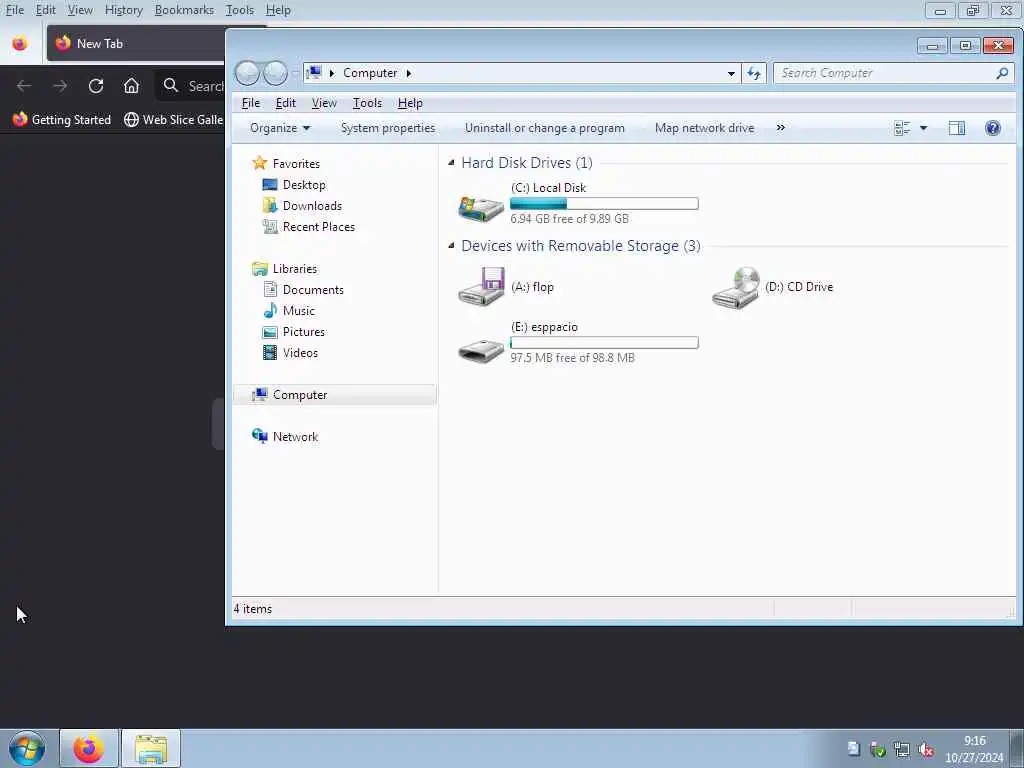
Task: Click the Explorer back navigation button
Action: [248, 73]
